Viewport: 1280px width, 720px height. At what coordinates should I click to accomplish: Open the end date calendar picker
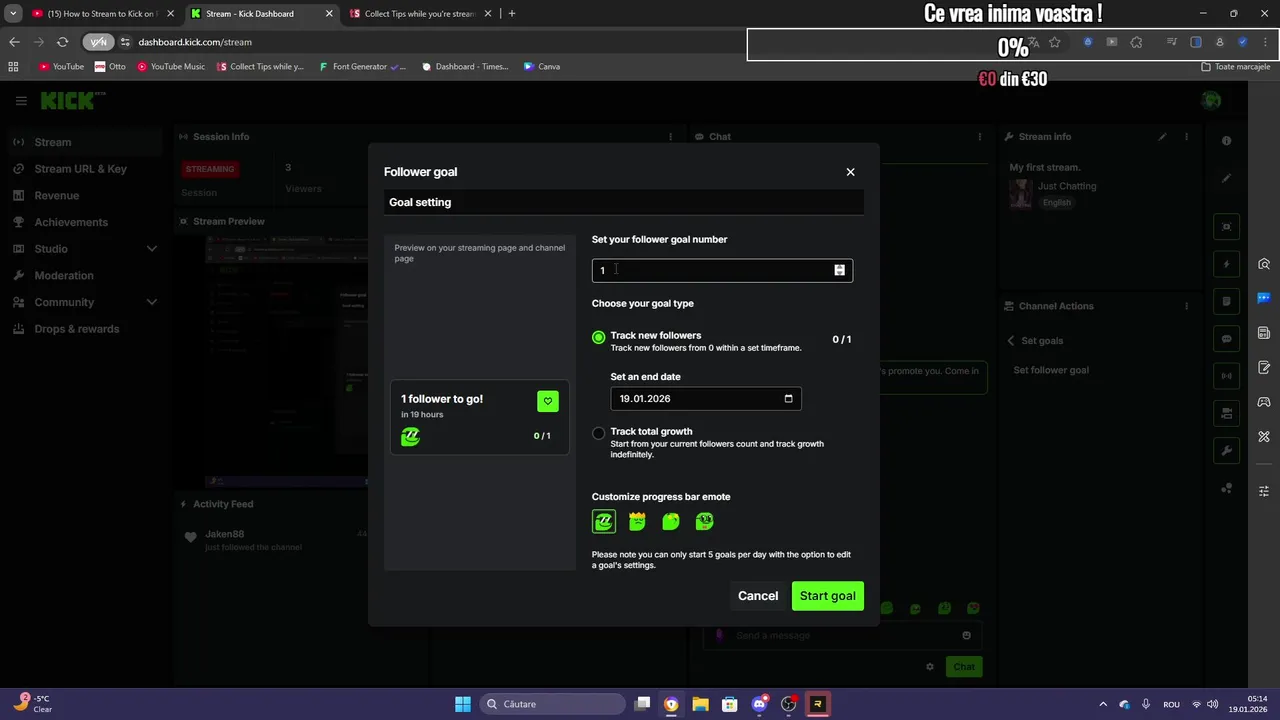(788, 399)
